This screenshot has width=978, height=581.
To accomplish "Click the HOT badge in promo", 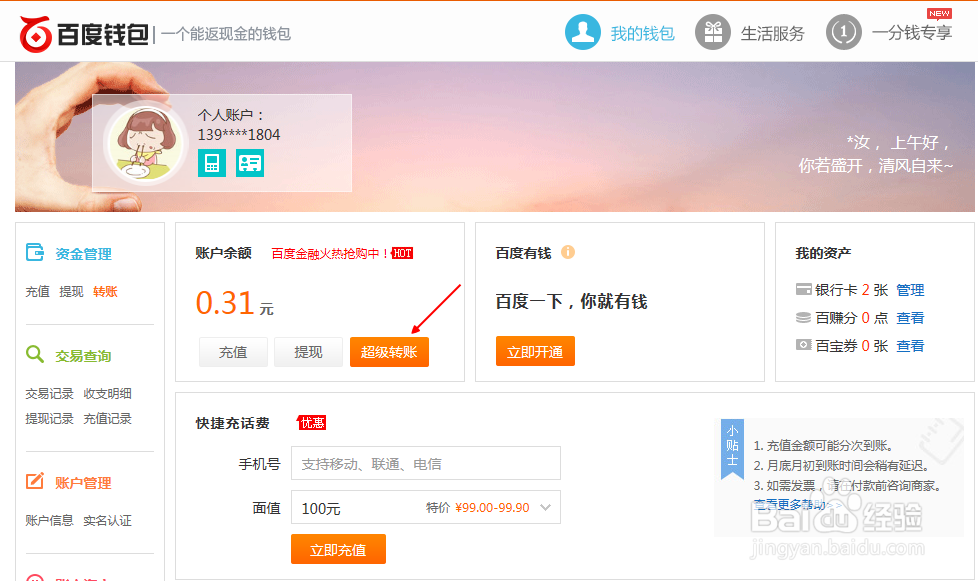I will pos(402,253).
